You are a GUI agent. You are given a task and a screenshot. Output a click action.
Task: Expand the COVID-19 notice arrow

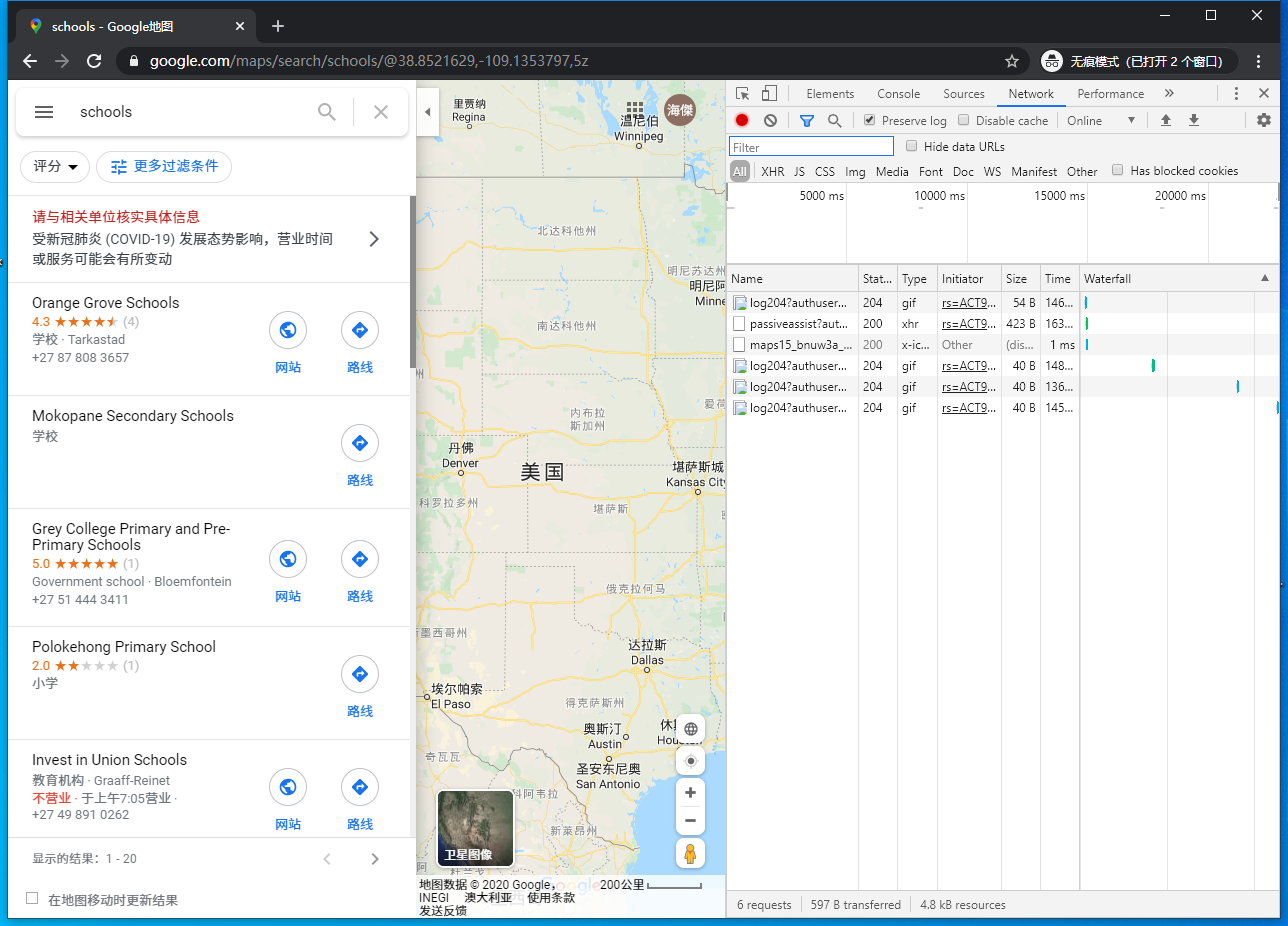[x=374, y=239]
